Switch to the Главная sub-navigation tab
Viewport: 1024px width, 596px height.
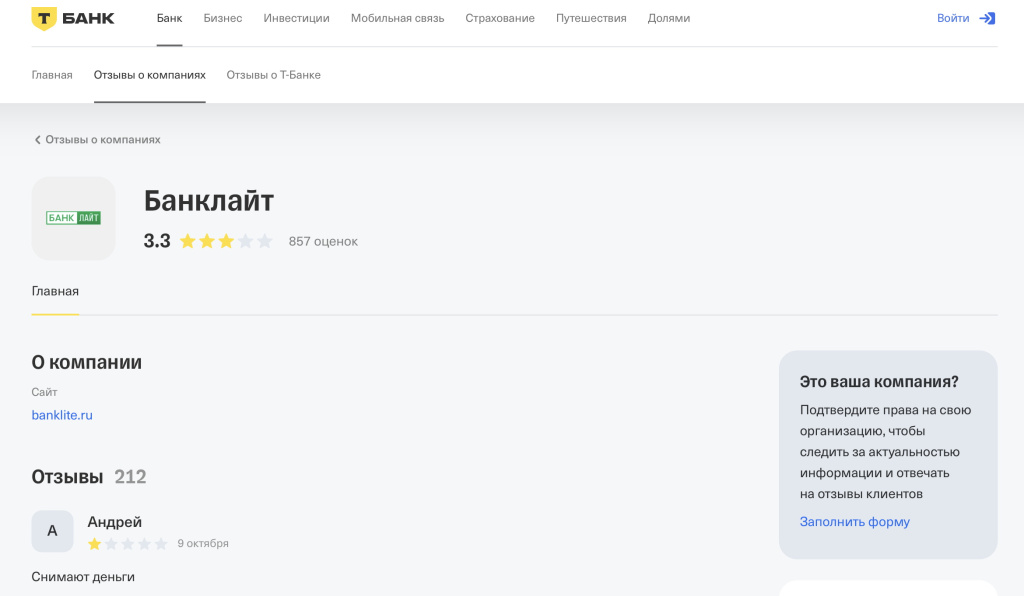tap(52, 75)
